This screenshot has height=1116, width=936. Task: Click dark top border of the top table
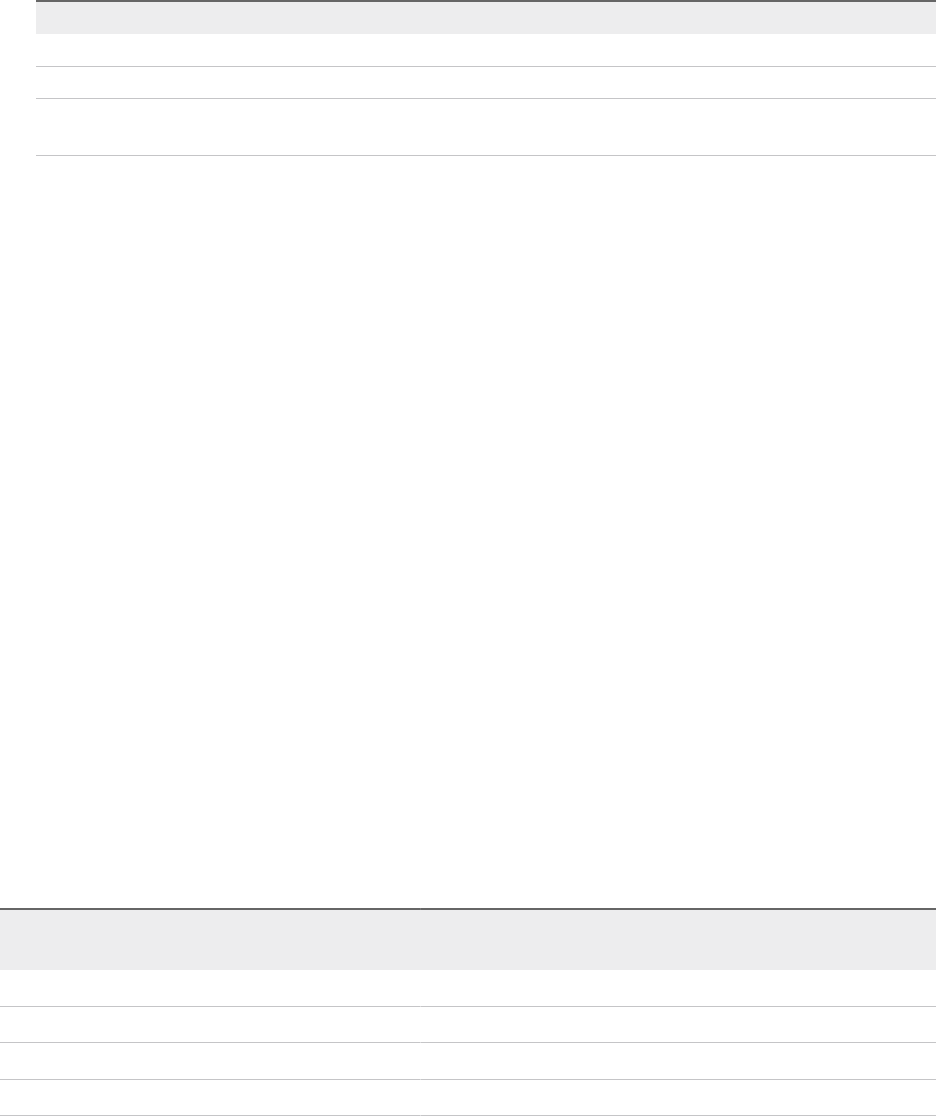(x=485, y=1)
